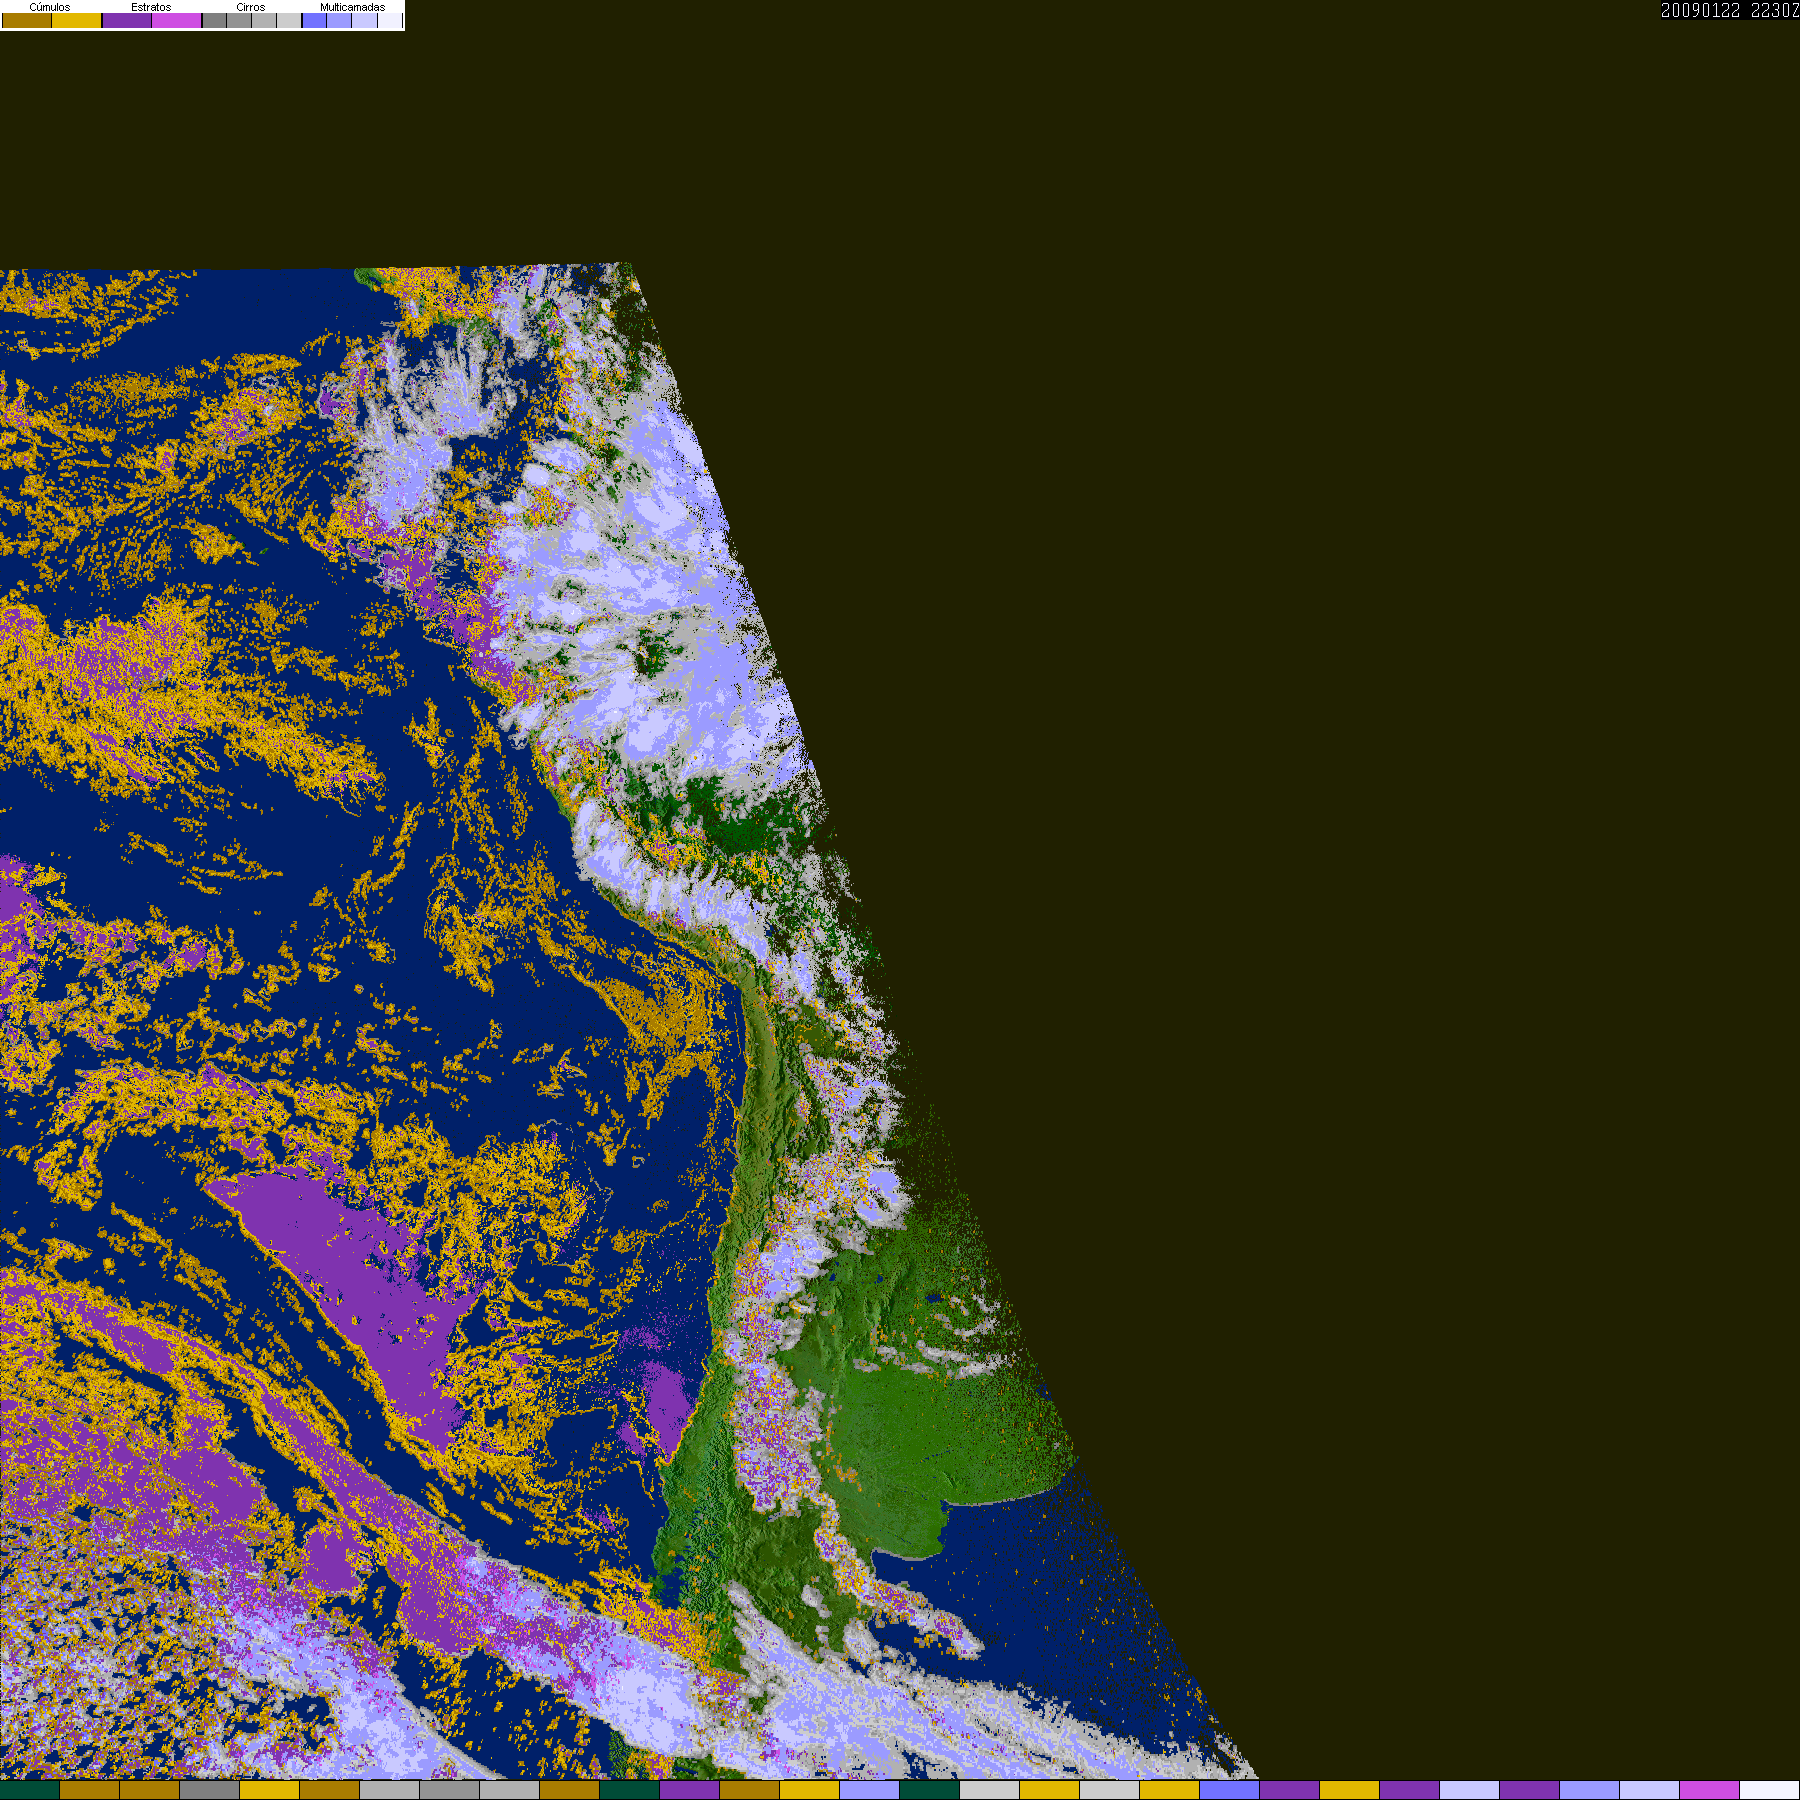Click the dark brown Cúmulos legend swatch
1800x1800 pixels.
[27, 21]
